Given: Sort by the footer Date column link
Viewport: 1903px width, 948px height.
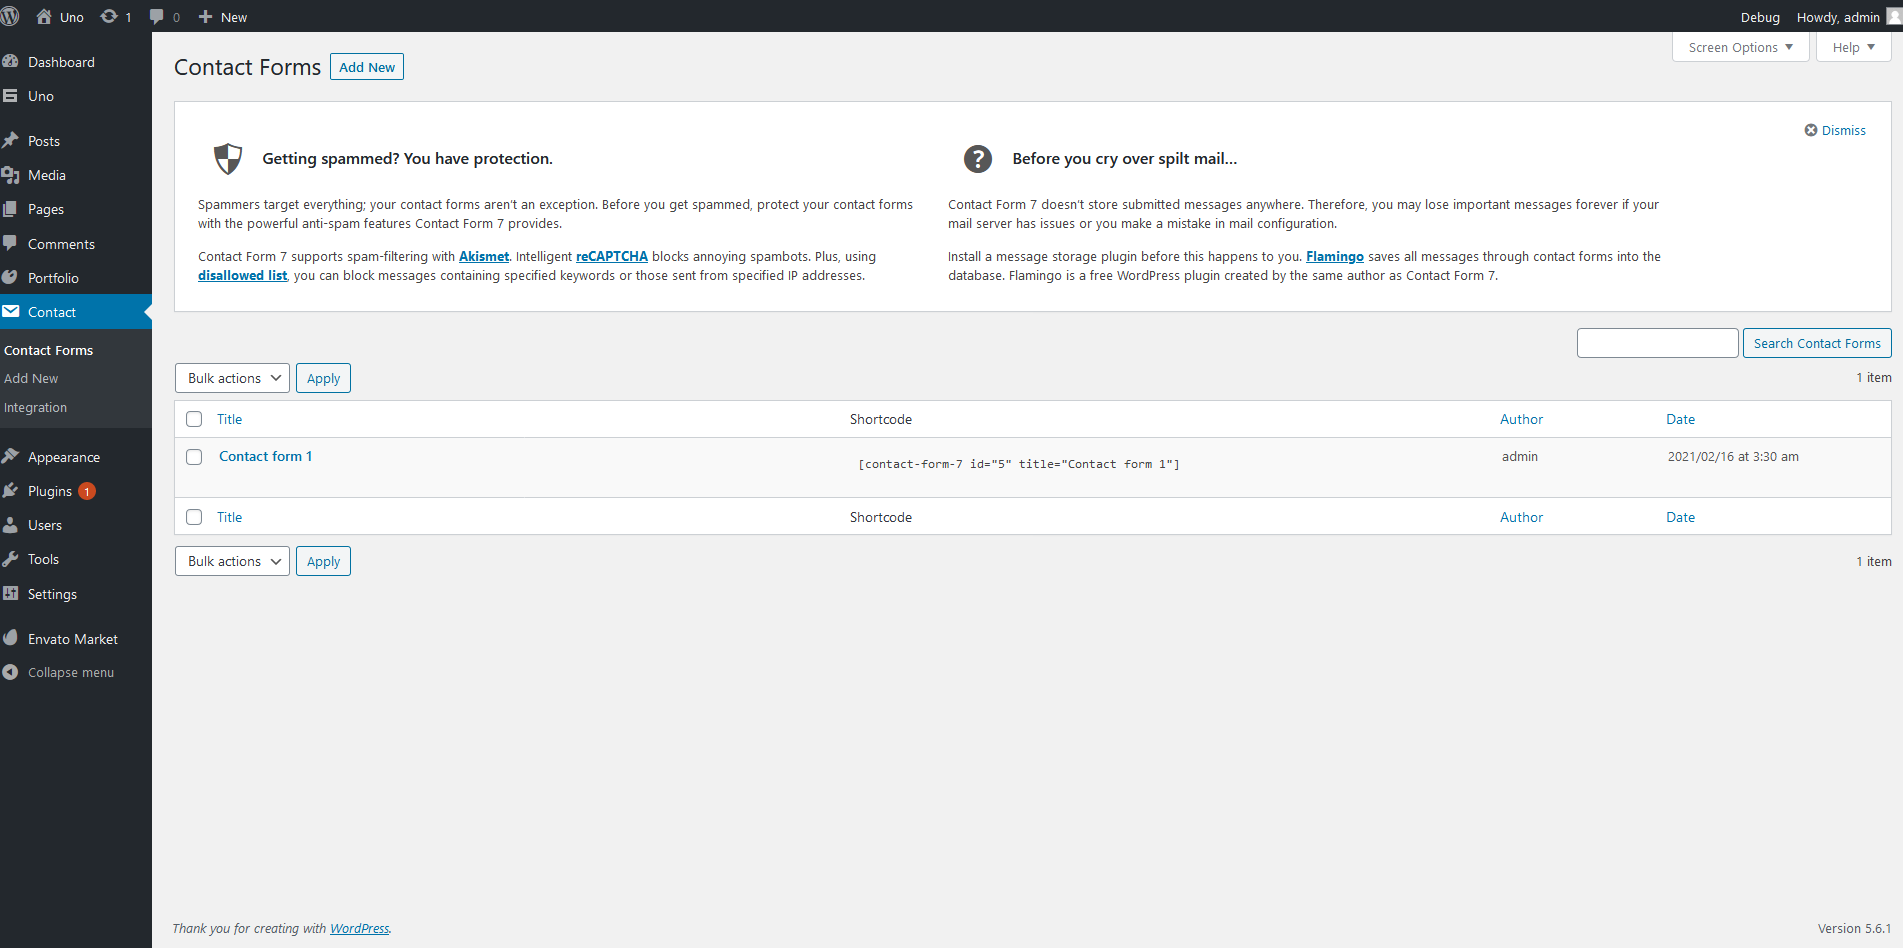Looking at the screenshot, I should point(1681,517).
